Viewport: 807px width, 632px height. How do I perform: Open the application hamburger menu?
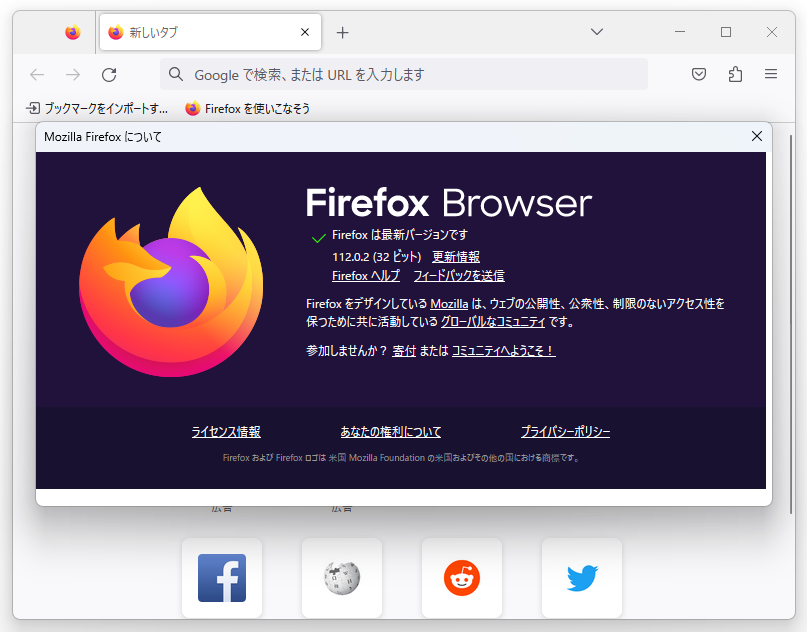770,74
